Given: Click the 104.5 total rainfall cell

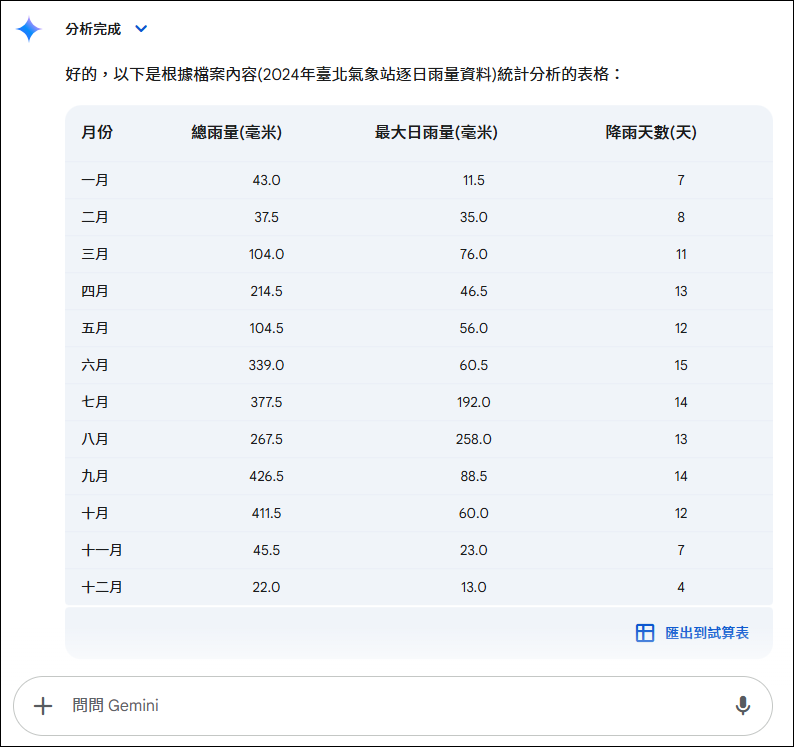Looking at the screenshot, I should pyautogui.click(x=266, y=328).
